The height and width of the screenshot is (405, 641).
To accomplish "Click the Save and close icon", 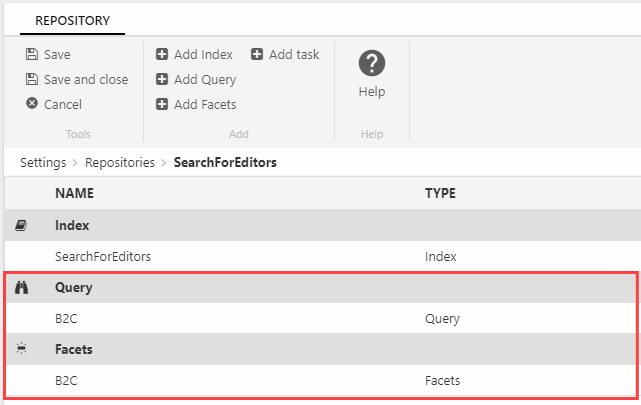I will 32,80.
